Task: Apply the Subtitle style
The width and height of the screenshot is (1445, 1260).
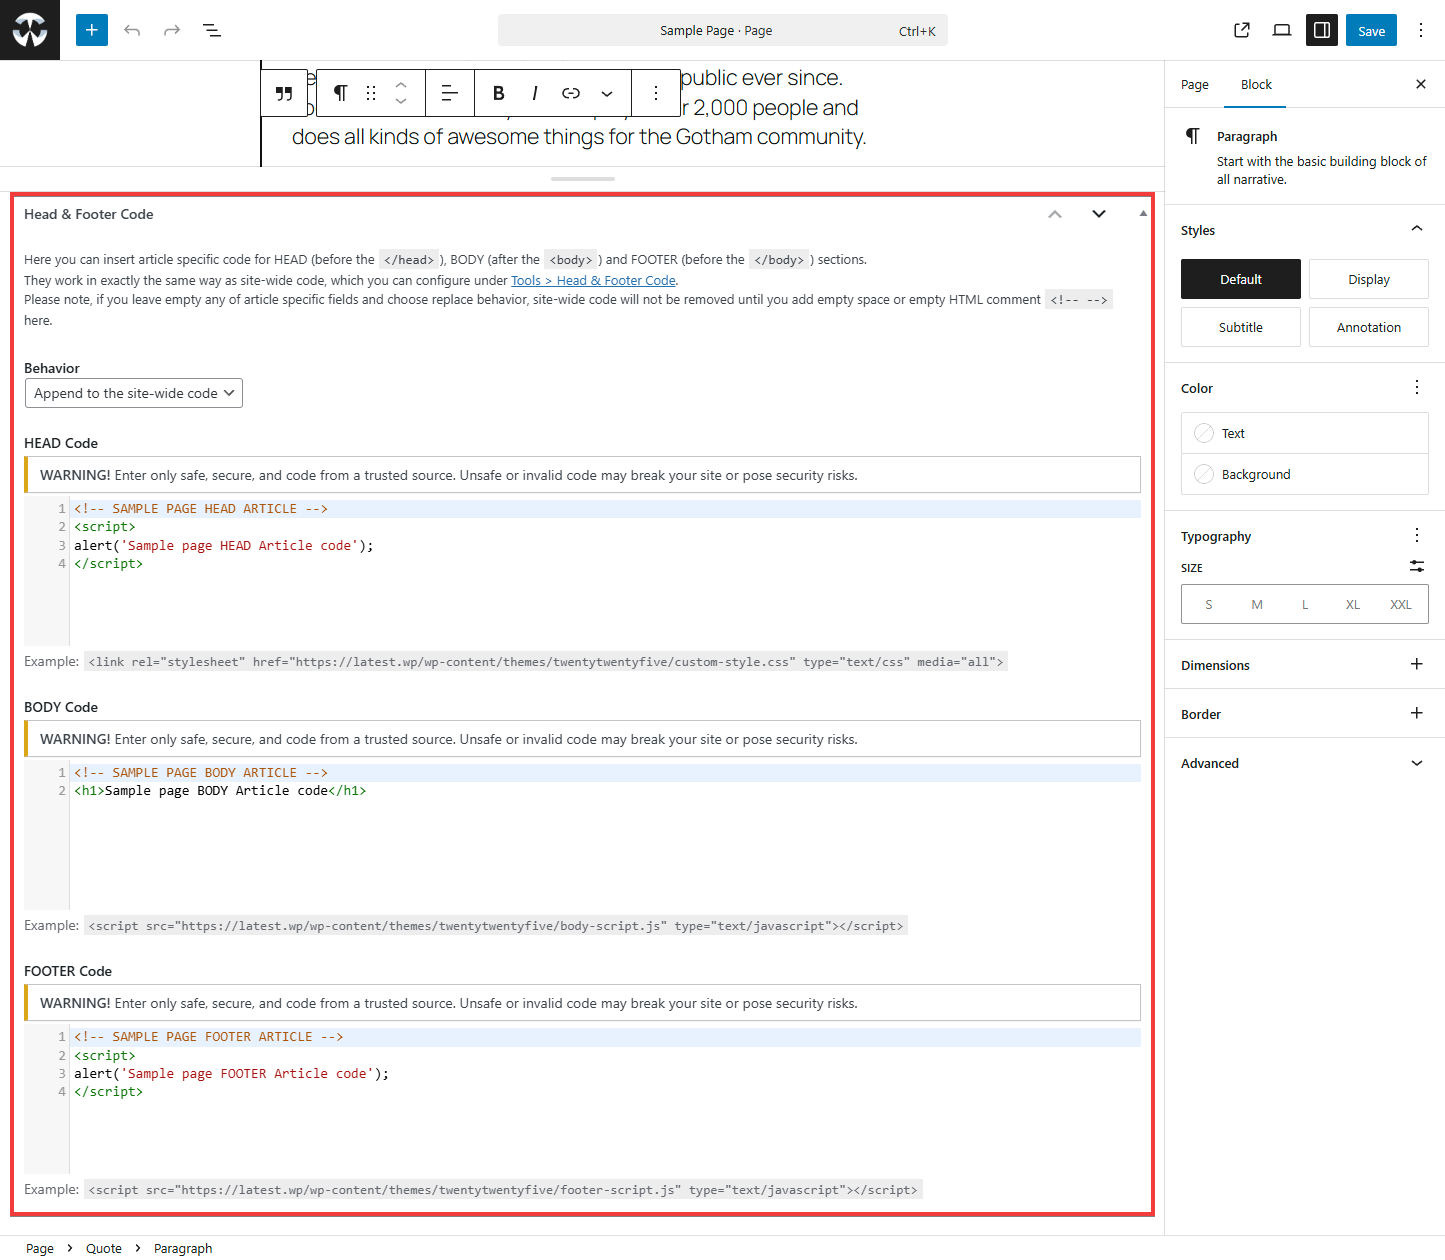Action: (1241, 327)
